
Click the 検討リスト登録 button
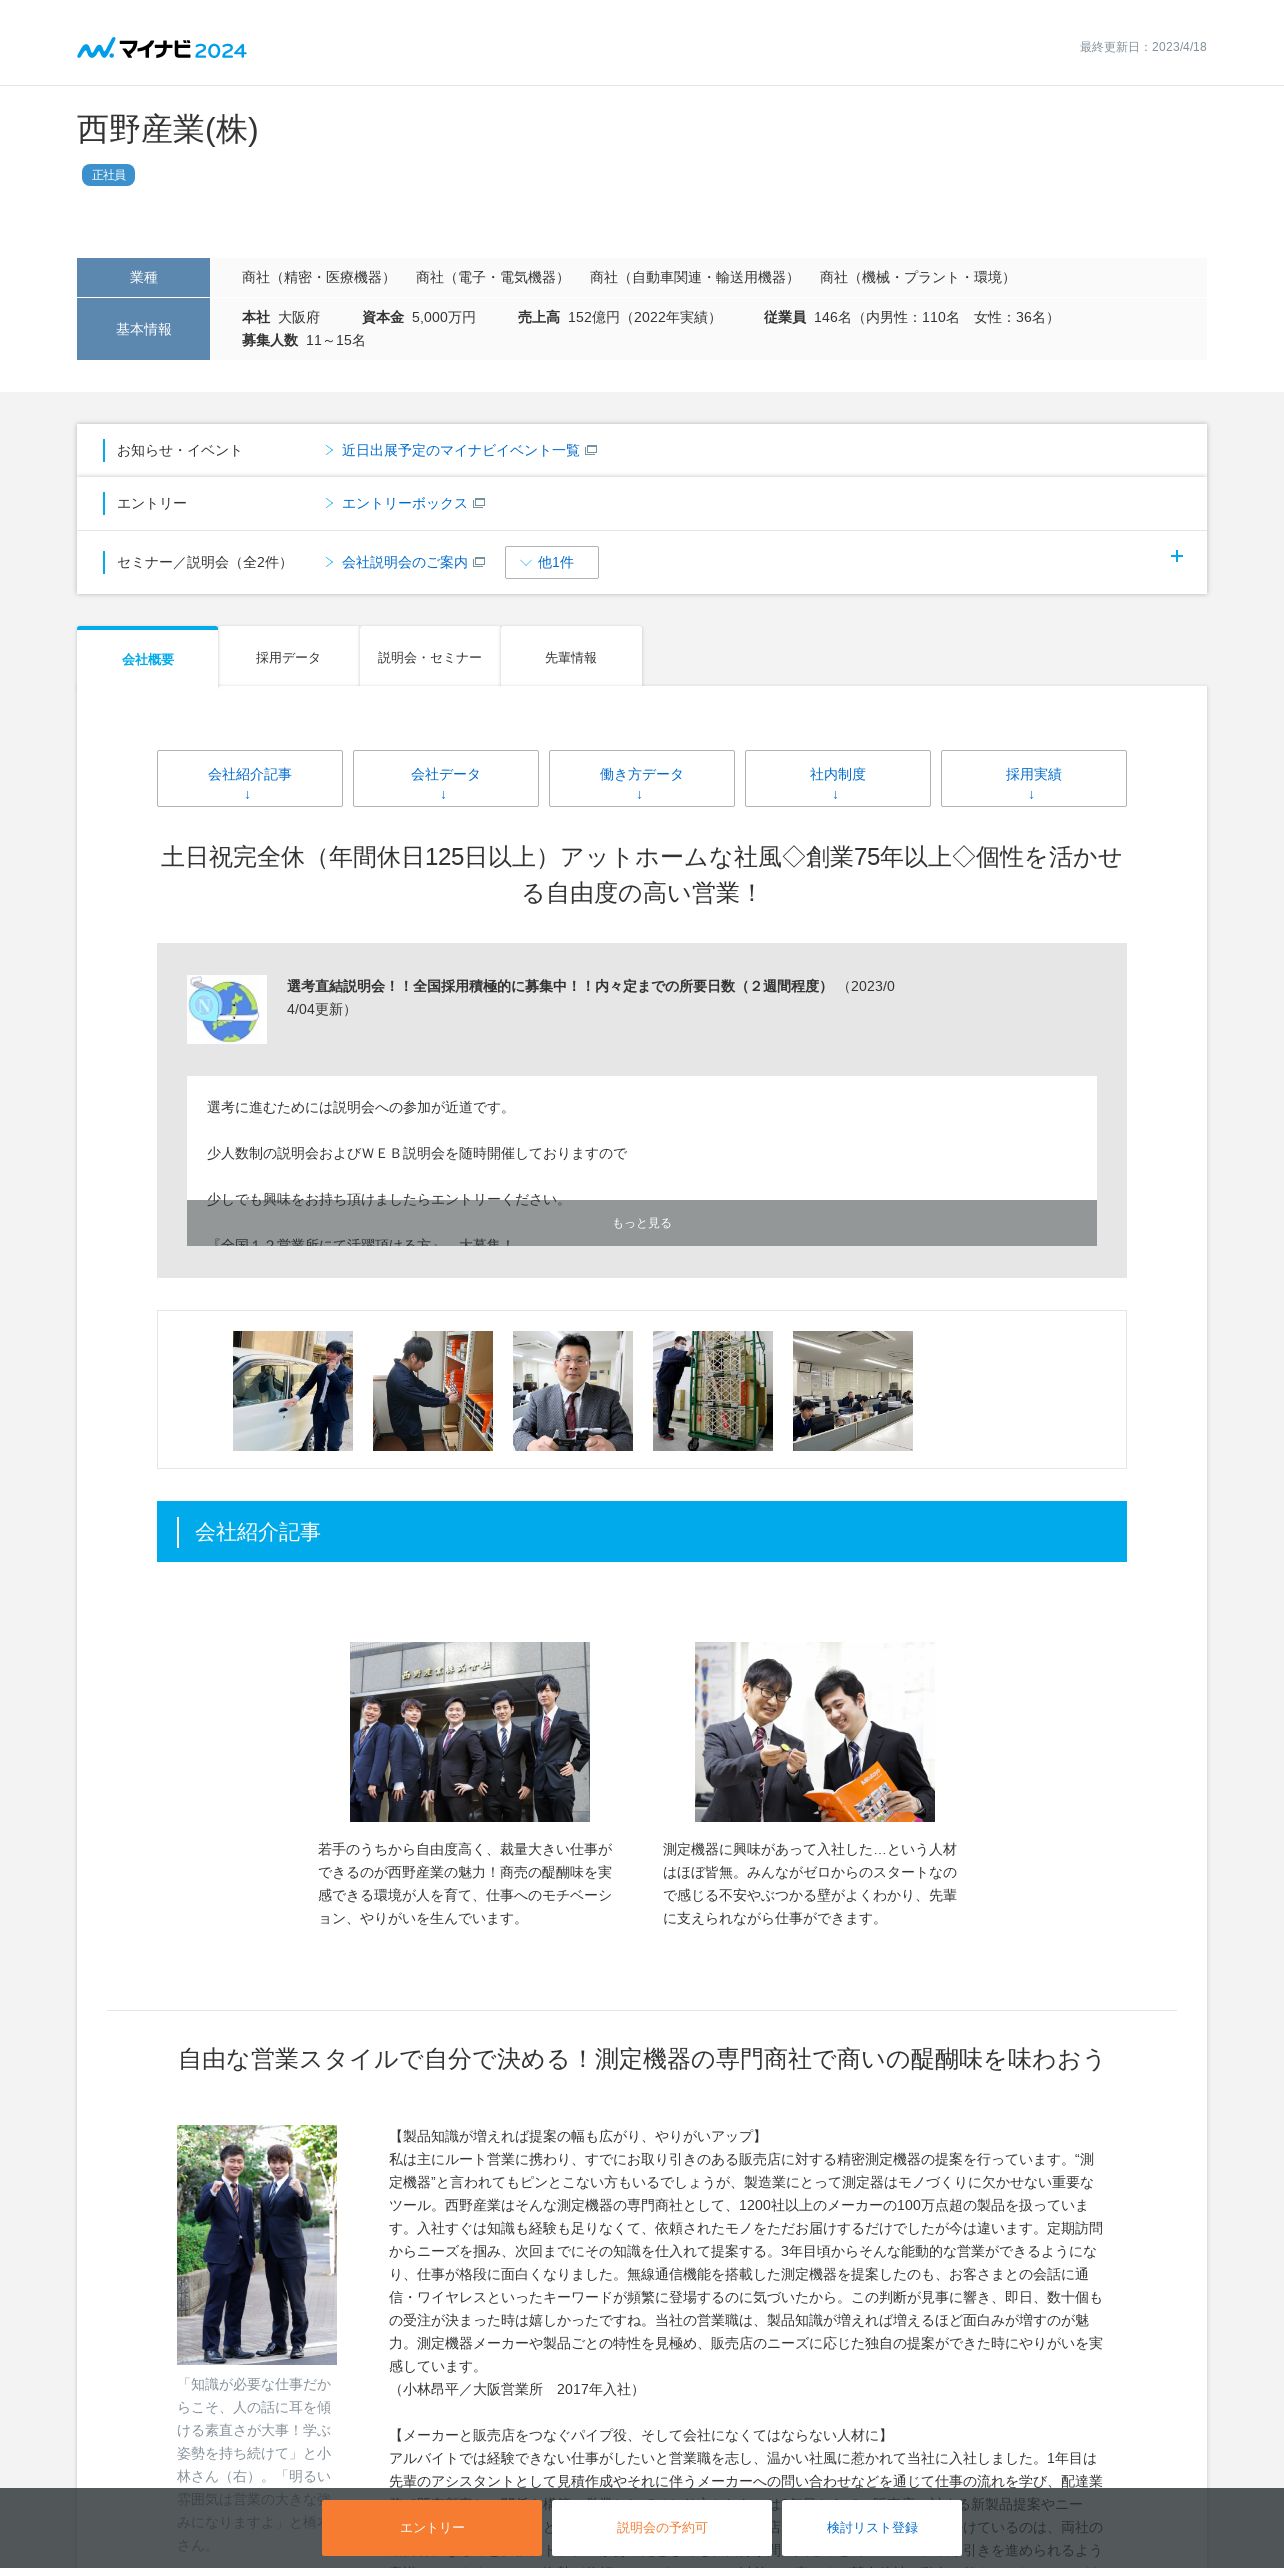click(872, 2528)
